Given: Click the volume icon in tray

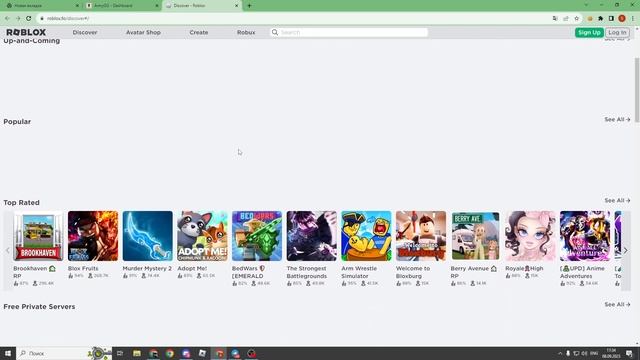Looking at the screenshot, I should 584,353.
